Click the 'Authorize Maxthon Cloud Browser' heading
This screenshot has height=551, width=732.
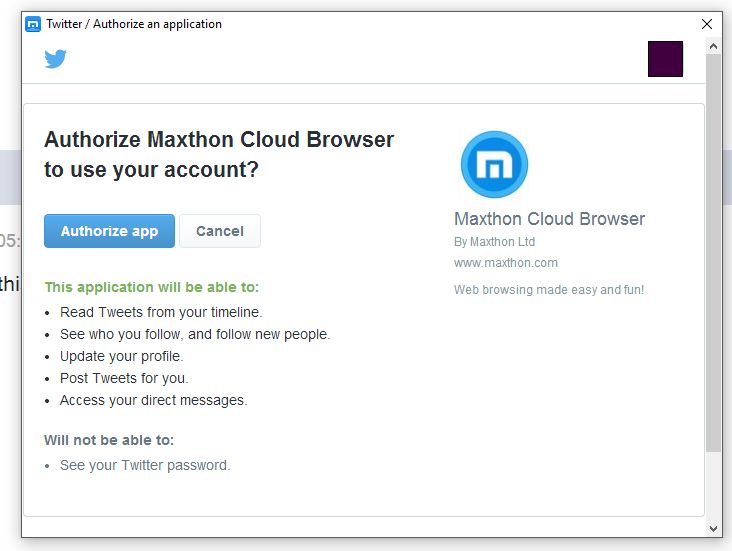[219, 140]
